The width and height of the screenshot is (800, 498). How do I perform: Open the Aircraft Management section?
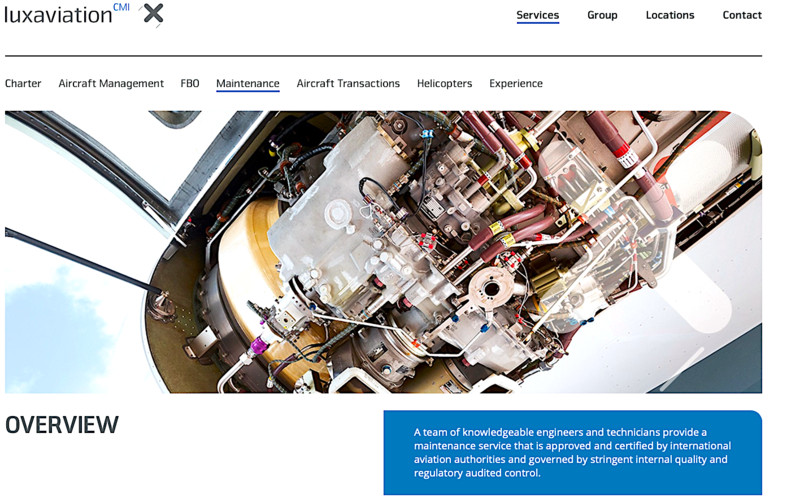click(x=111, y=83)
